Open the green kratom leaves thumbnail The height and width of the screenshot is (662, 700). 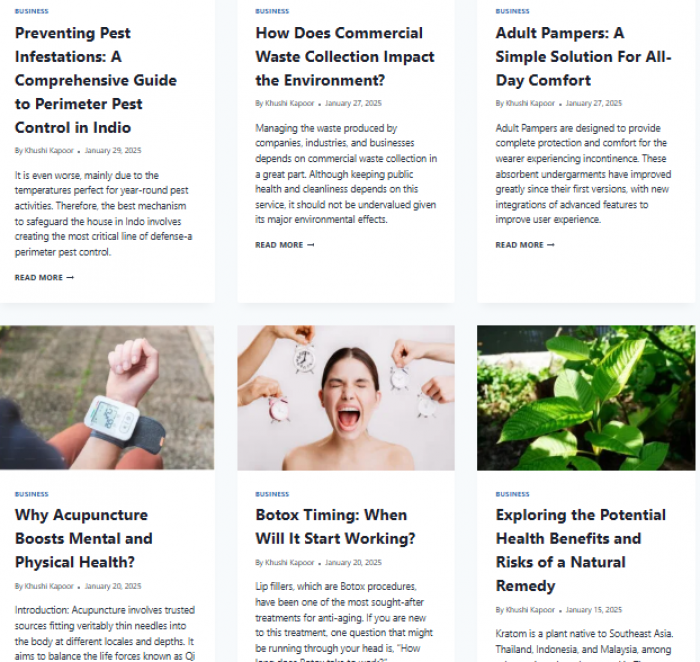pos(586,397)
